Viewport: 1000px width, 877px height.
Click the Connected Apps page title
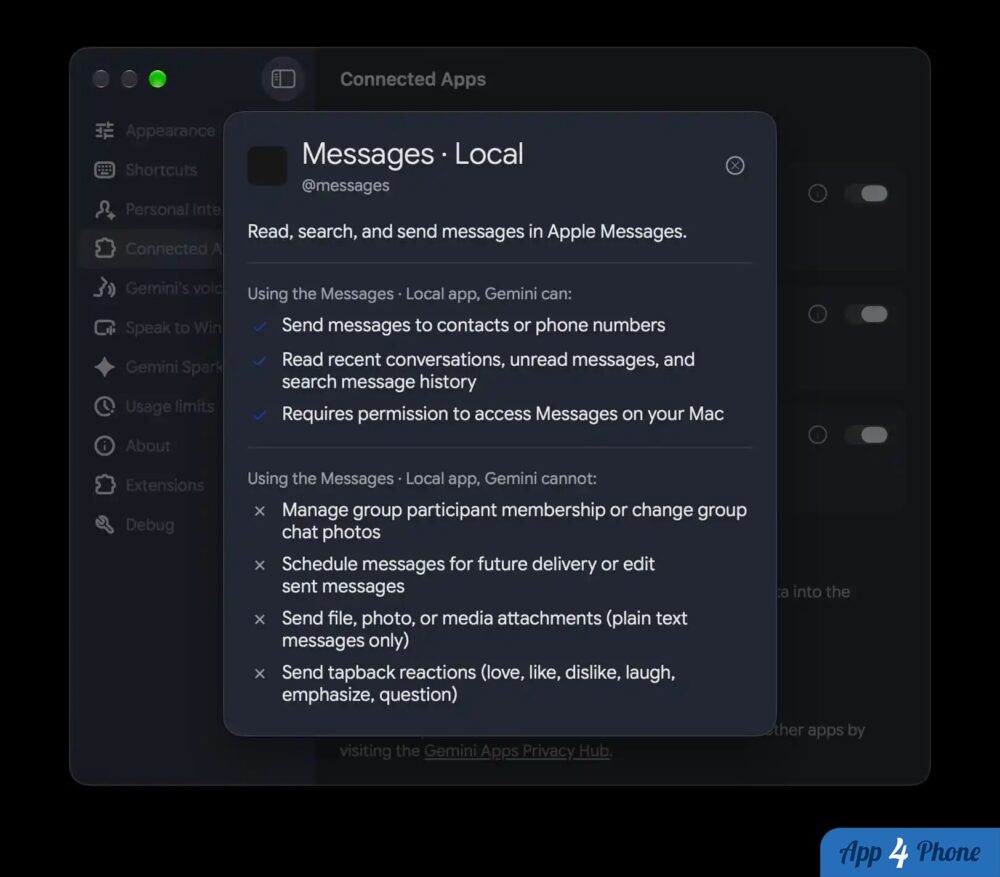413,79
